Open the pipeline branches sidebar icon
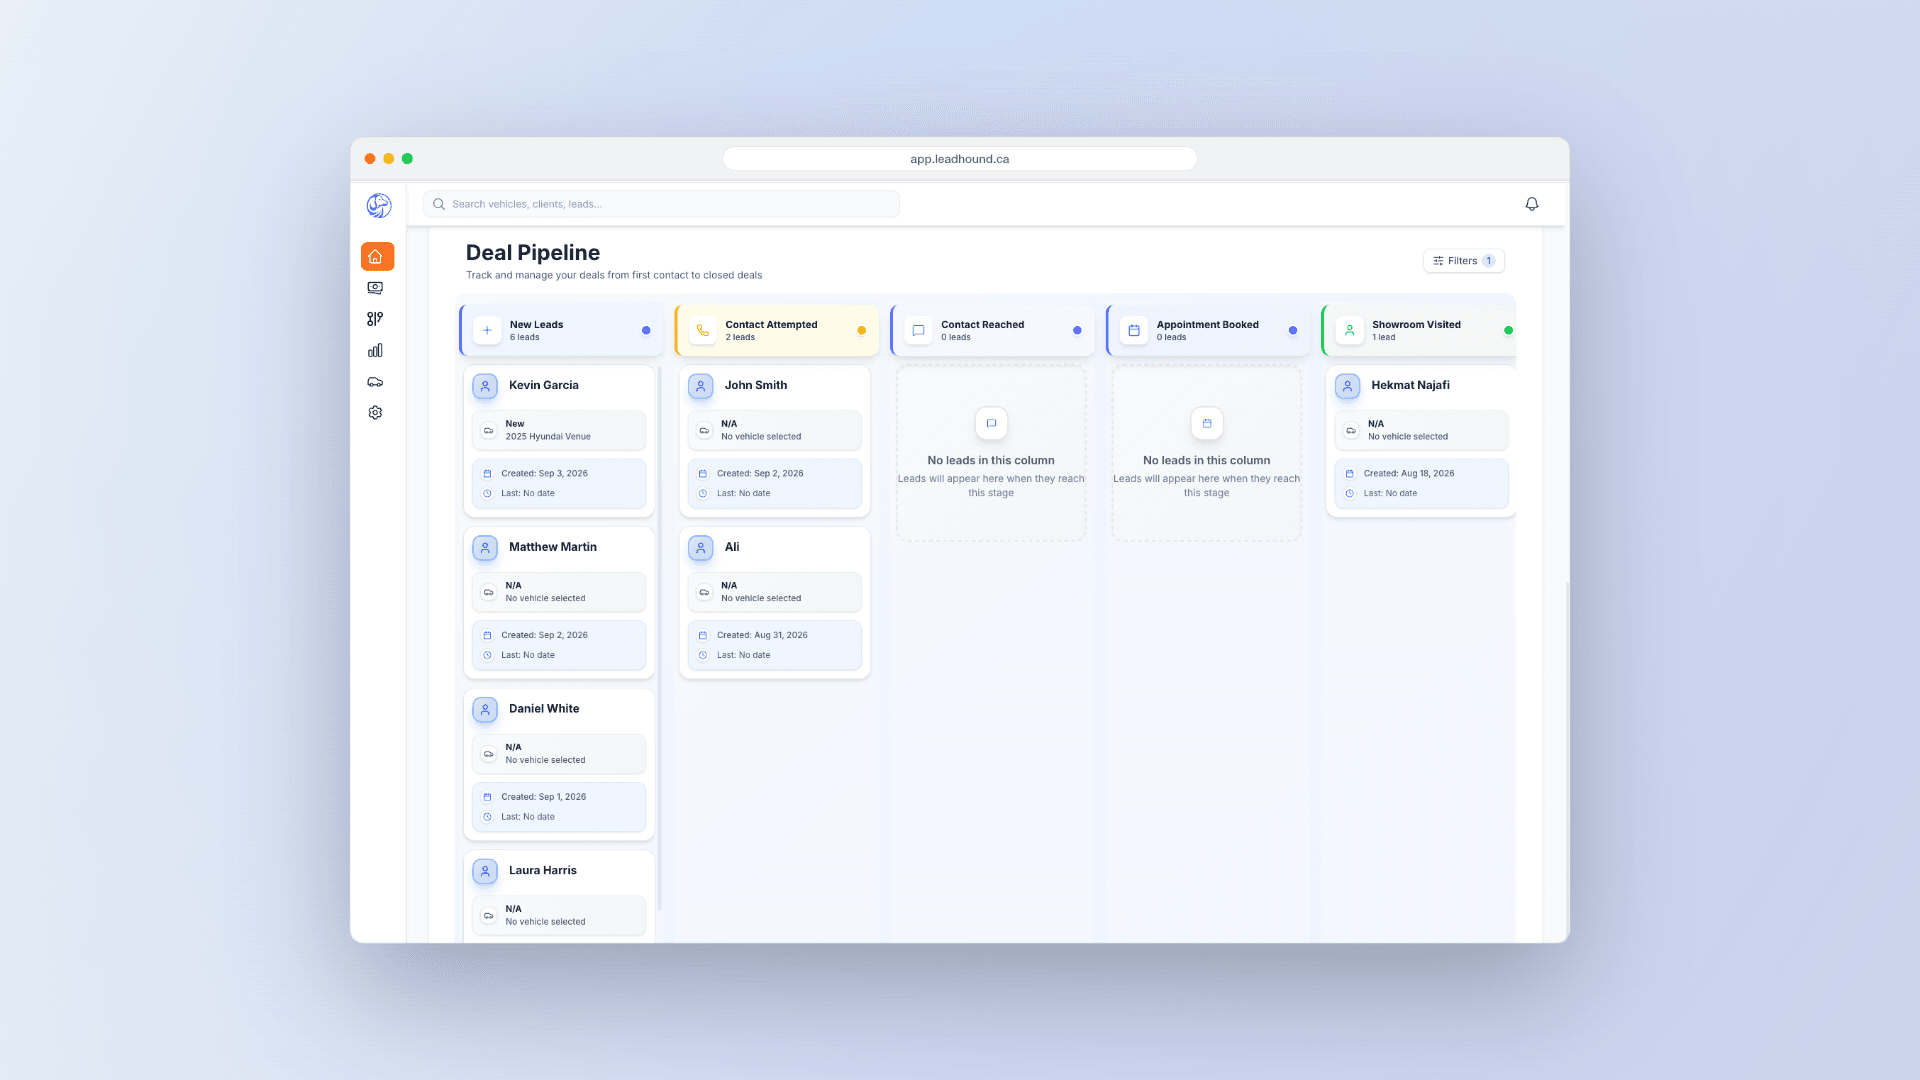1920x1080 pixels. (x=375, y=319)
